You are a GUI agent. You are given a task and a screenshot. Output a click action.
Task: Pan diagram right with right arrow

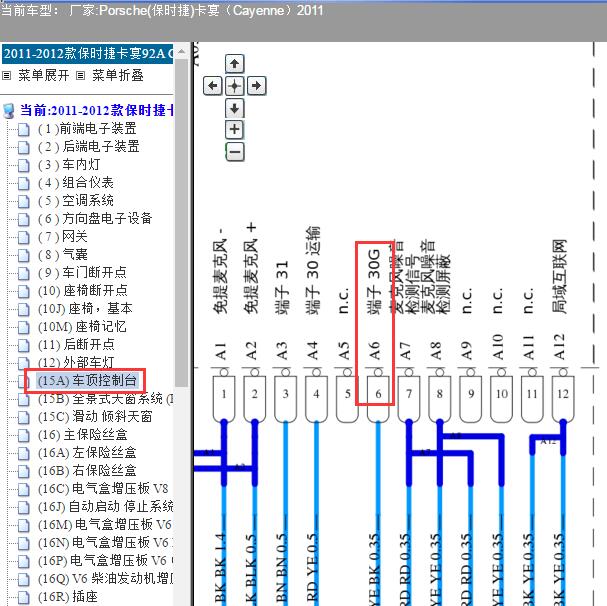pos(256,86)
